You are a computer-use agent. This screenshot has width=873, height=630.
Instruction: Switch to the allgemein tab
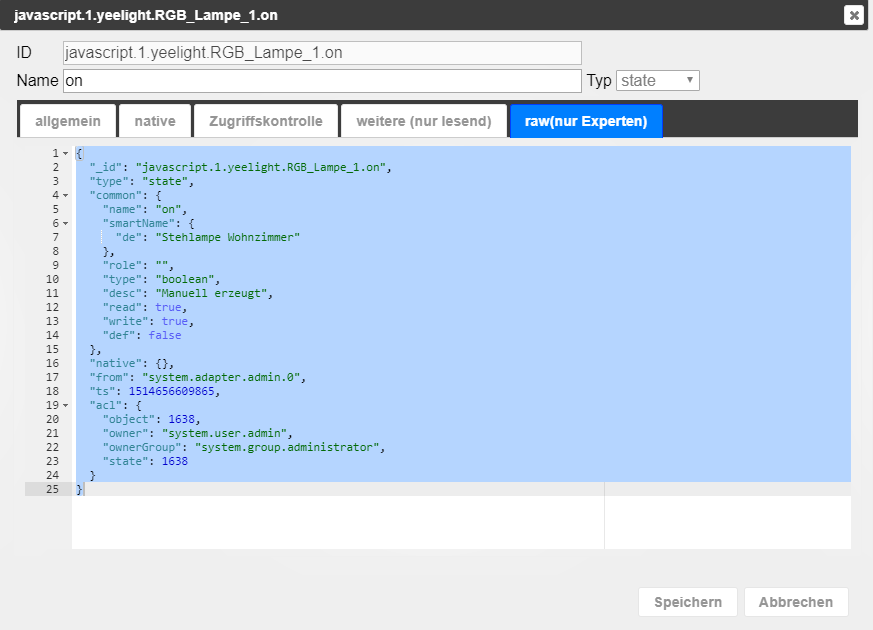[x=68, y=121]
